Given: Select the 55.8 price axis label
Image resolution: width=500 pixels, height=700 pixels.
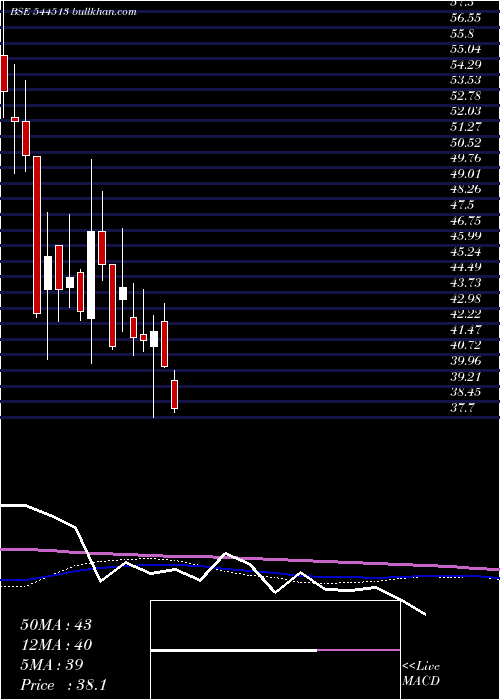Looking at the screenshot, I should pyautogui.click(x=464, y=33).
